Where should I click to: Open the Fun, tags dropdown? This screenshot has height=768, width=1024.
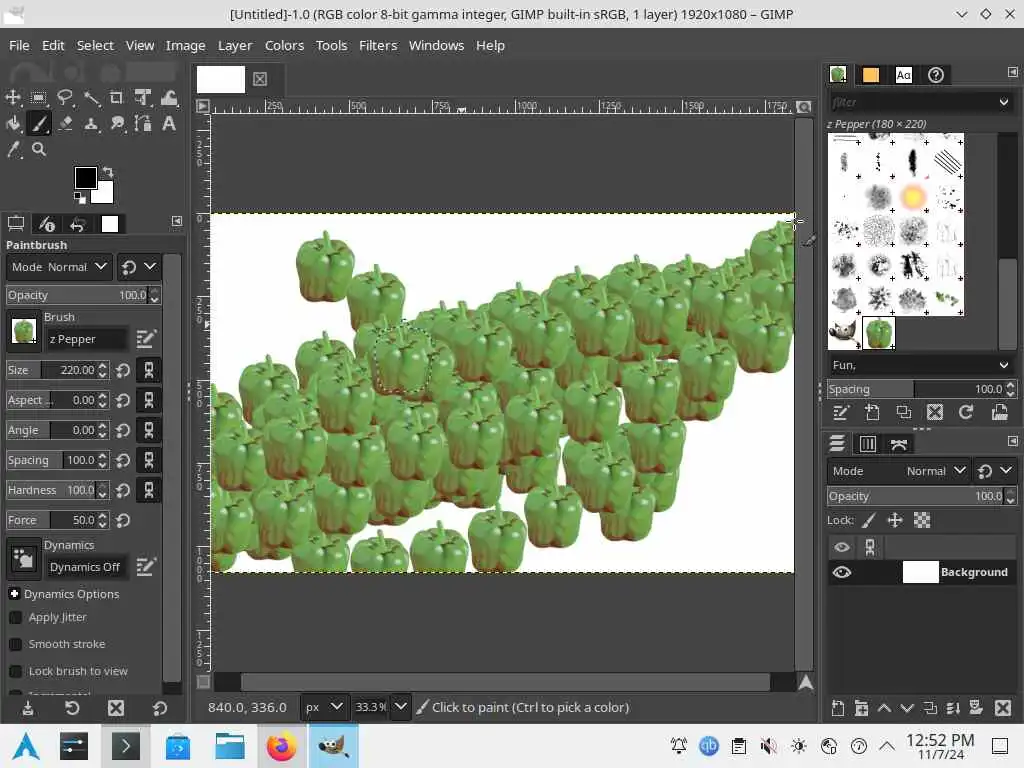(921, 365)
